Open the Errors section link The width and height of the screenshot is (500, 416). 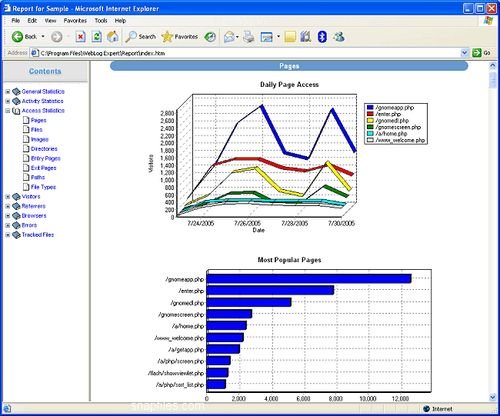[x=29, y=225]
